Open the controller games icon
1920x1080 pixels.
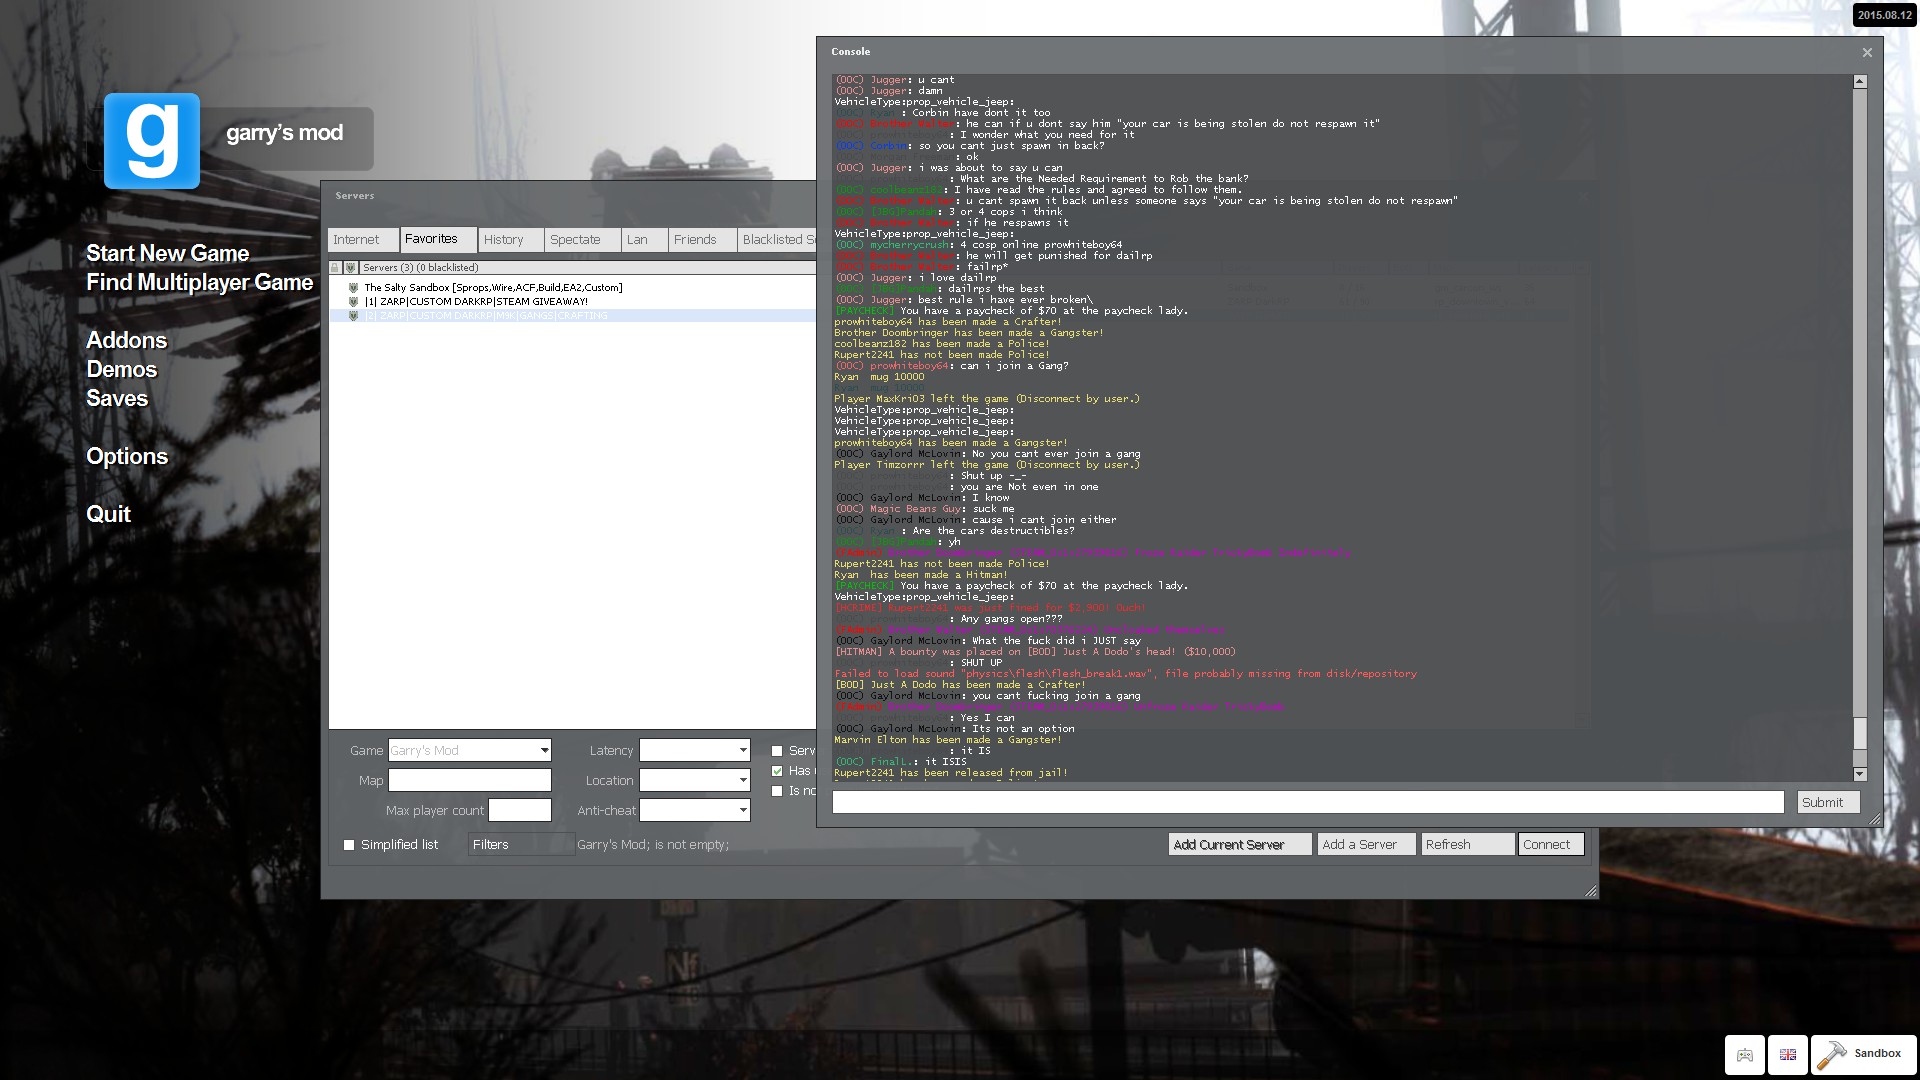(x=1745, y=1054)
